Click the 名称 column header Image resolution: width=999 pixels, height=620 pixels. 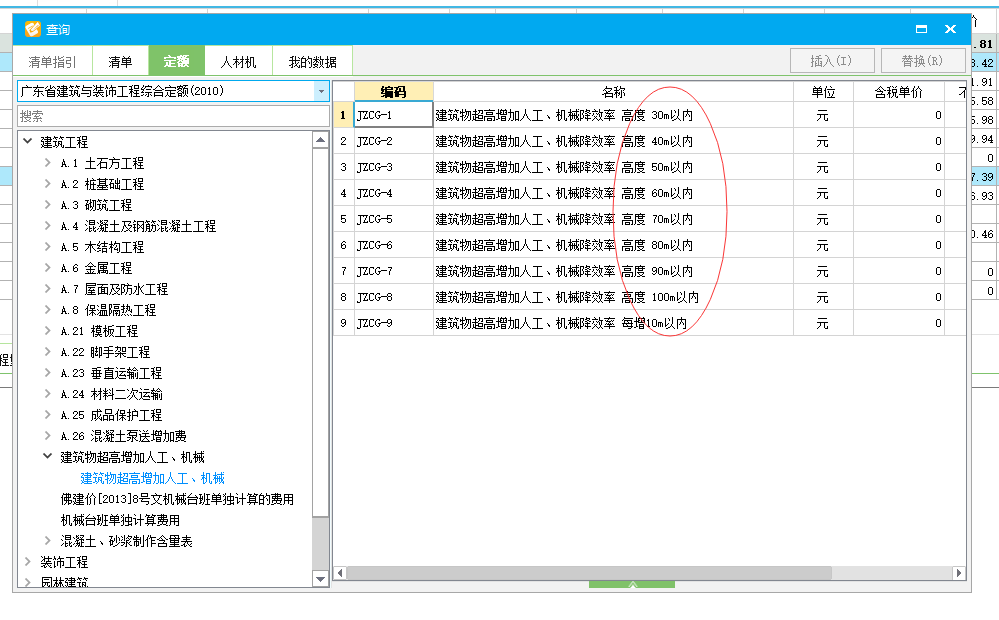[613, 92]
